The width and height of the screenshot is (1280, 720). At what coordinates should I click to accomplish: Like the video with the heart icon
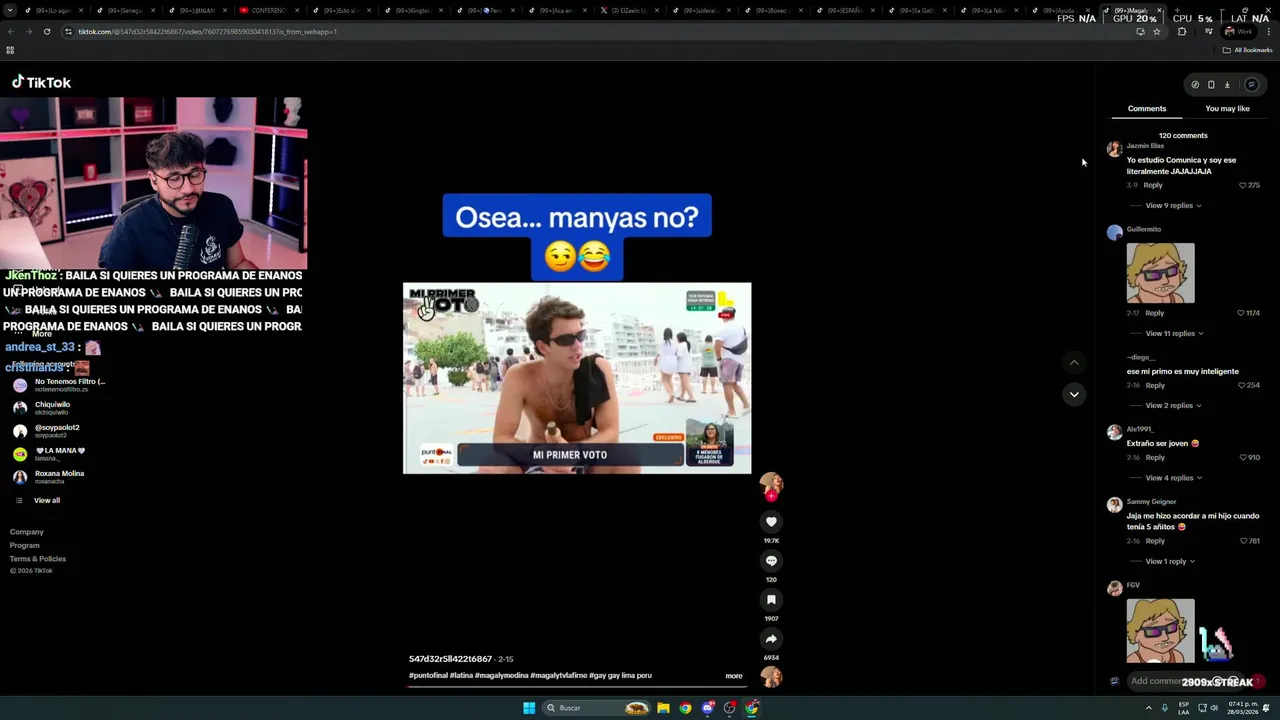(x=771, y=521)
